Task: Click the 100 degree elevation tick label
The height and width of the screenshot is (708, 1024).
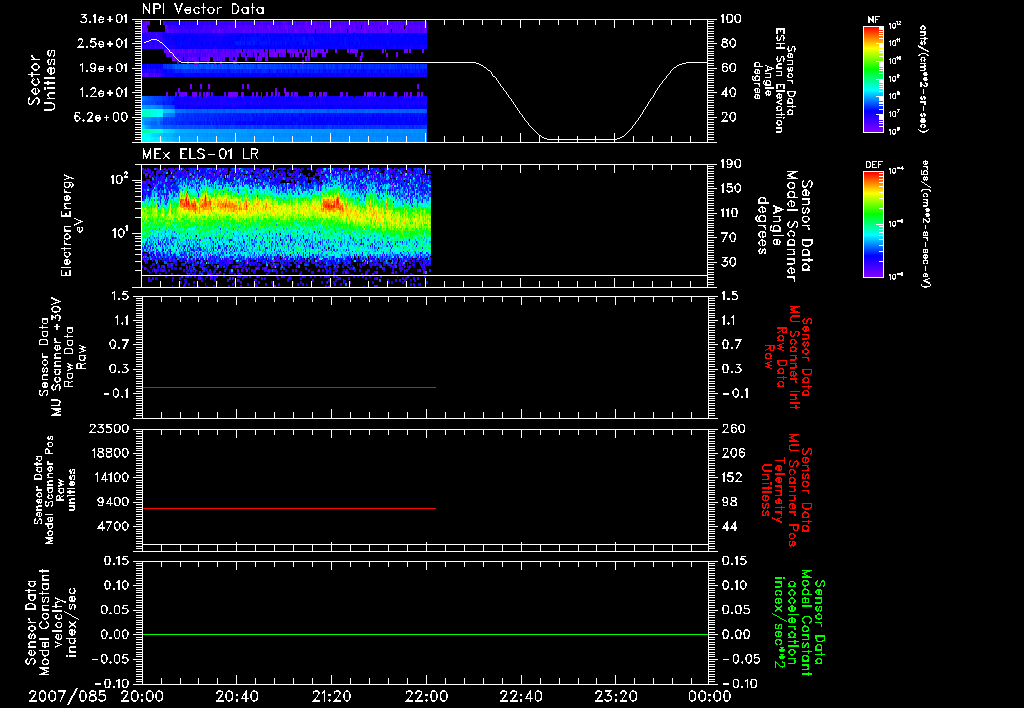Action: tap(731, 19)
